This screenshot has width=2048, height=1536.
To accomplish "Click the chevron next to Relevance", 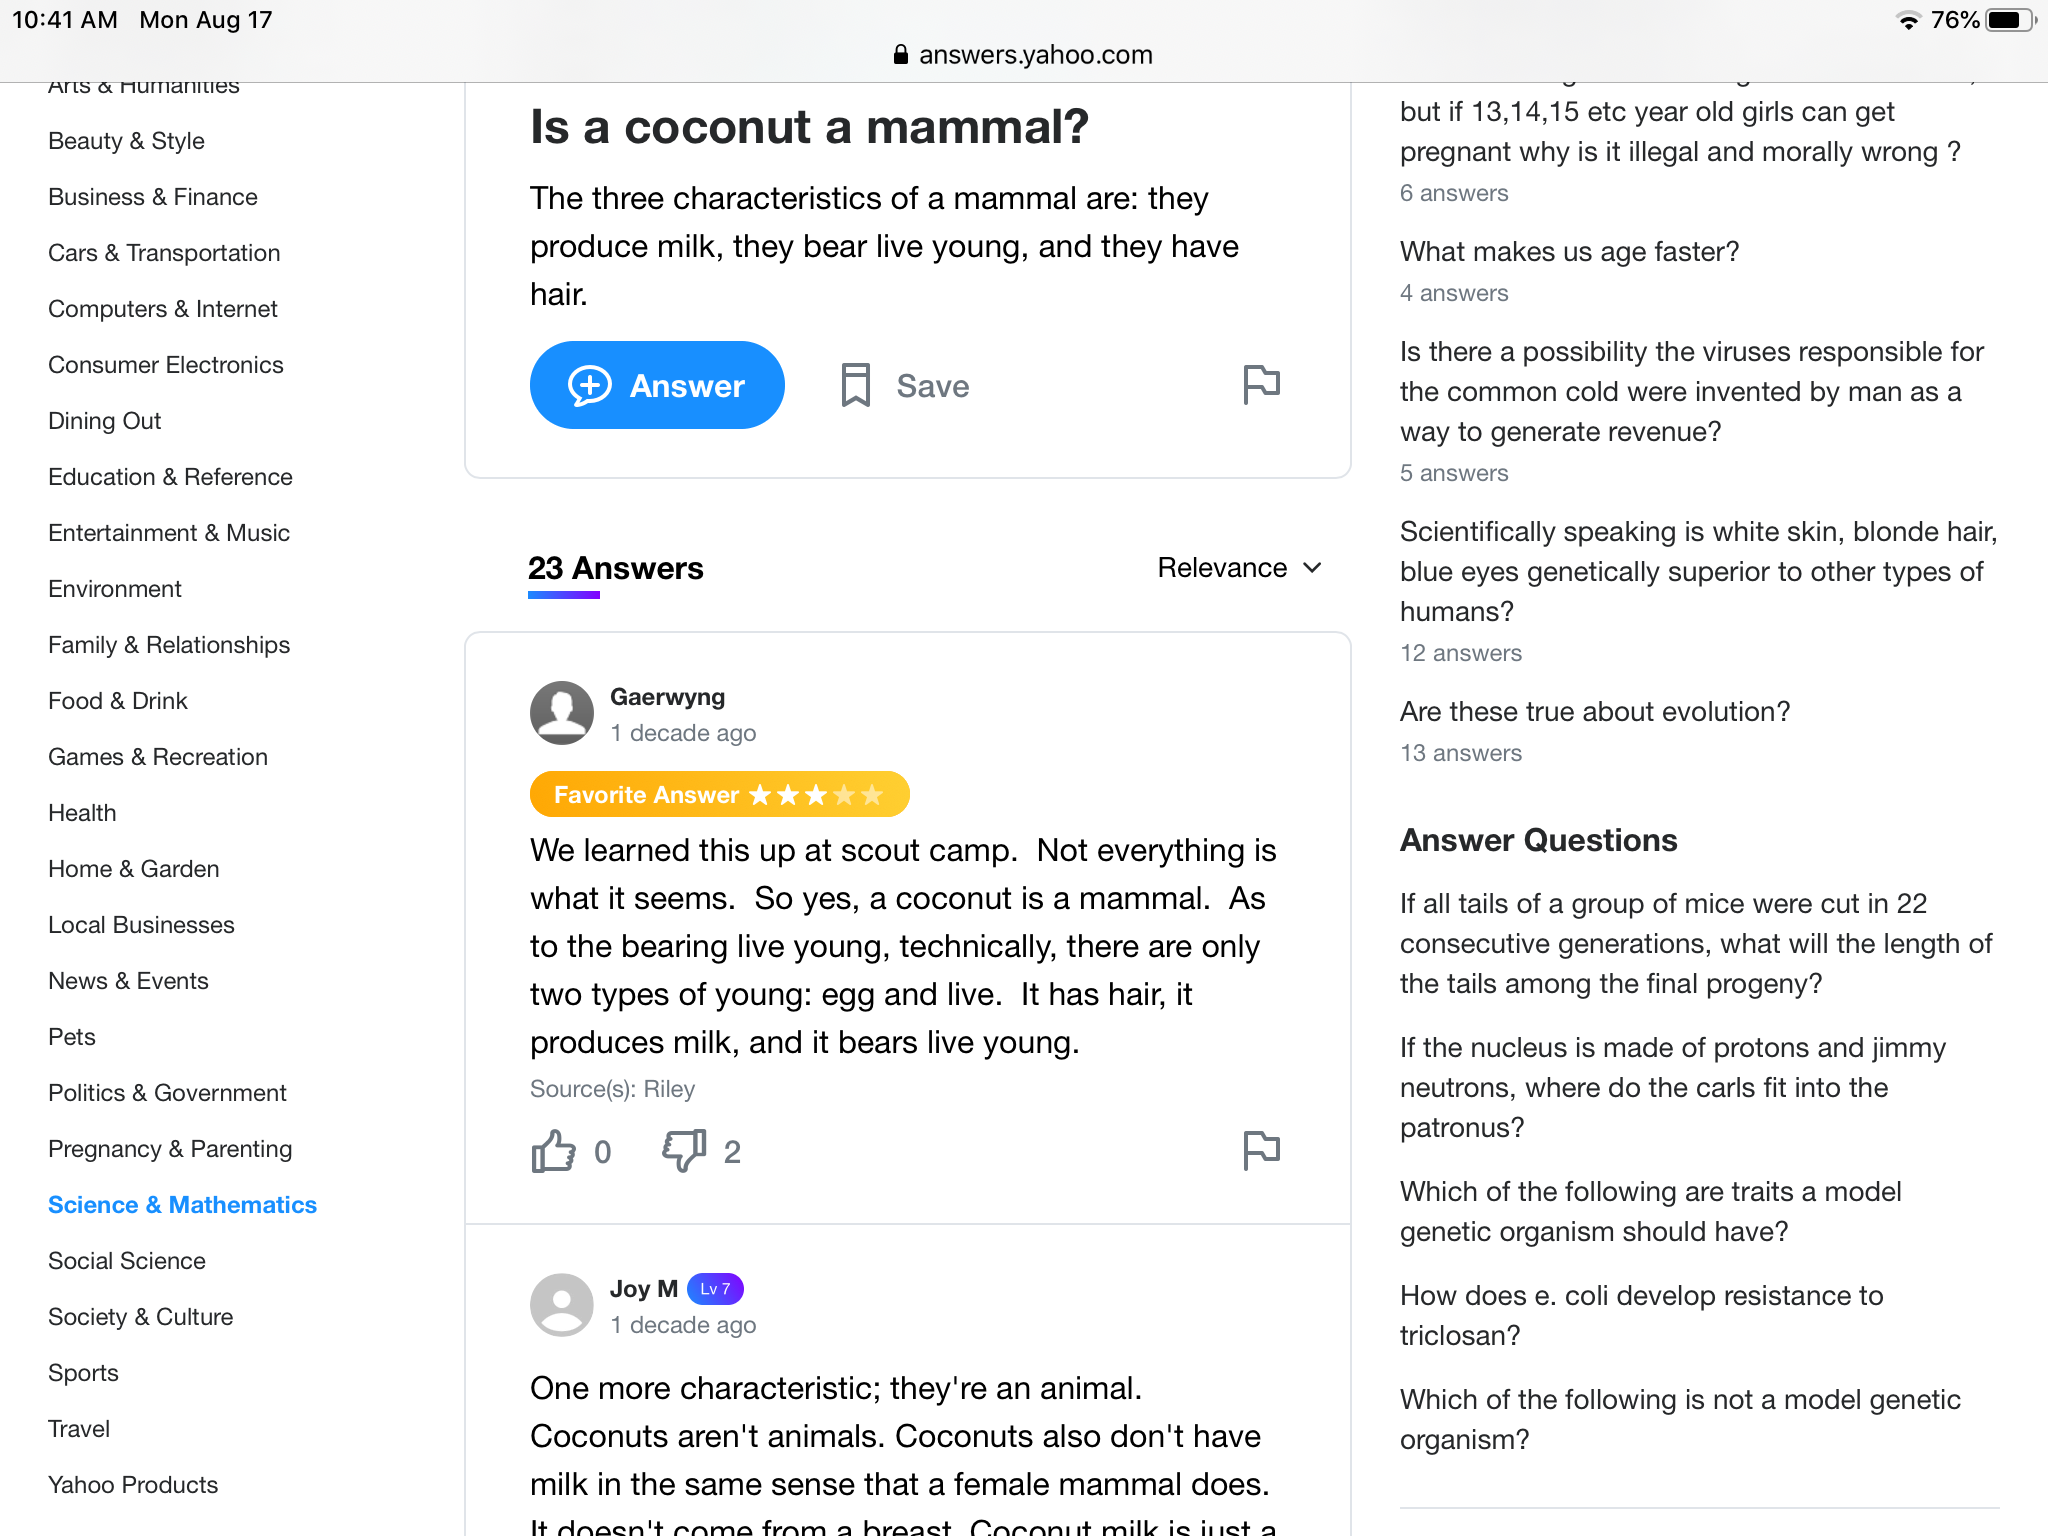I will point(1313,568).
